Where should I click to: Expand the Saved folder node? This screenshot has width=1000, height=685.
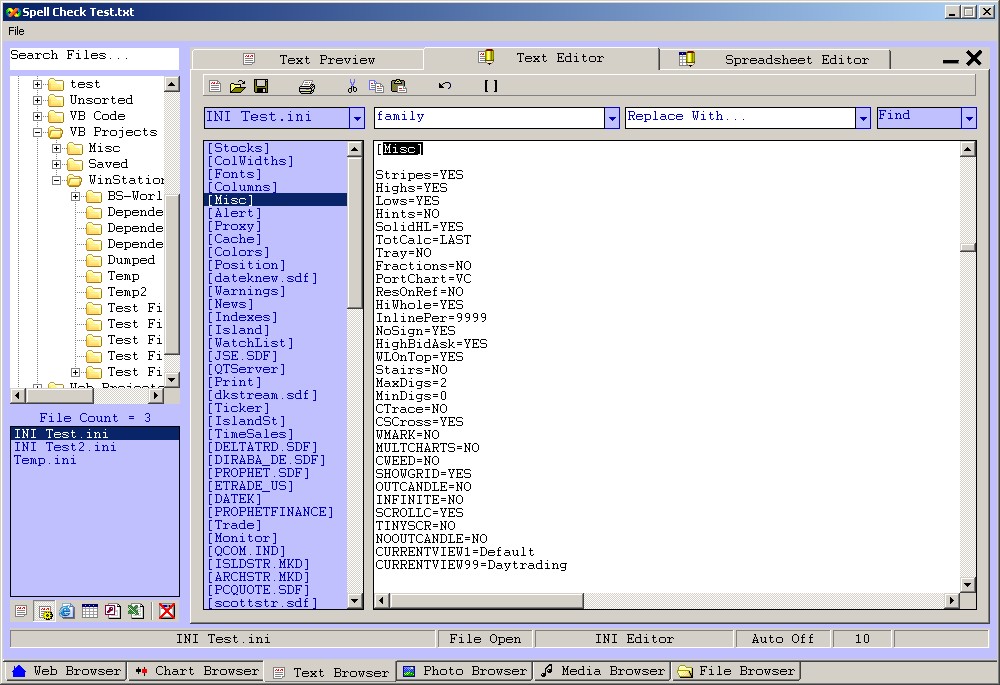pyautogui.click(x=57, y=164)
